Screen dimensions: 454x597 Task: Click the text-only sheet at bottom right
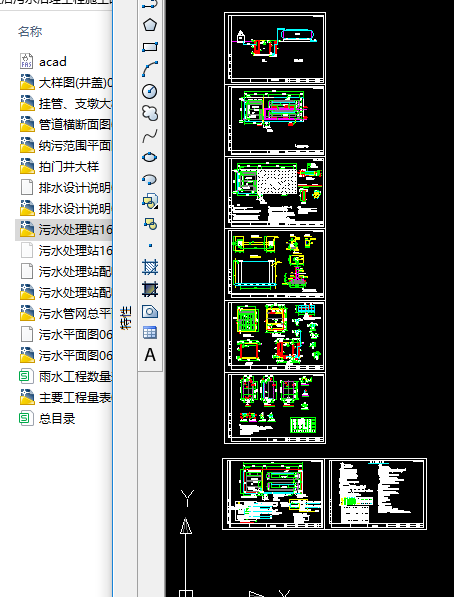pyautogui.click(x=377, y=494)
